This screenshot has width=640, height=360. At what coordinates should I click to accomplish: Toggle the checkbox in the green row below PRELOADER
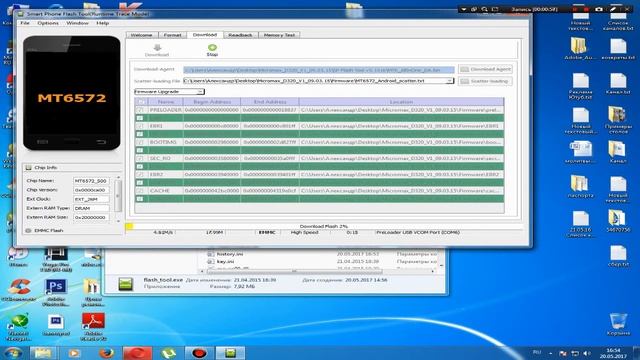click(140, 118)
